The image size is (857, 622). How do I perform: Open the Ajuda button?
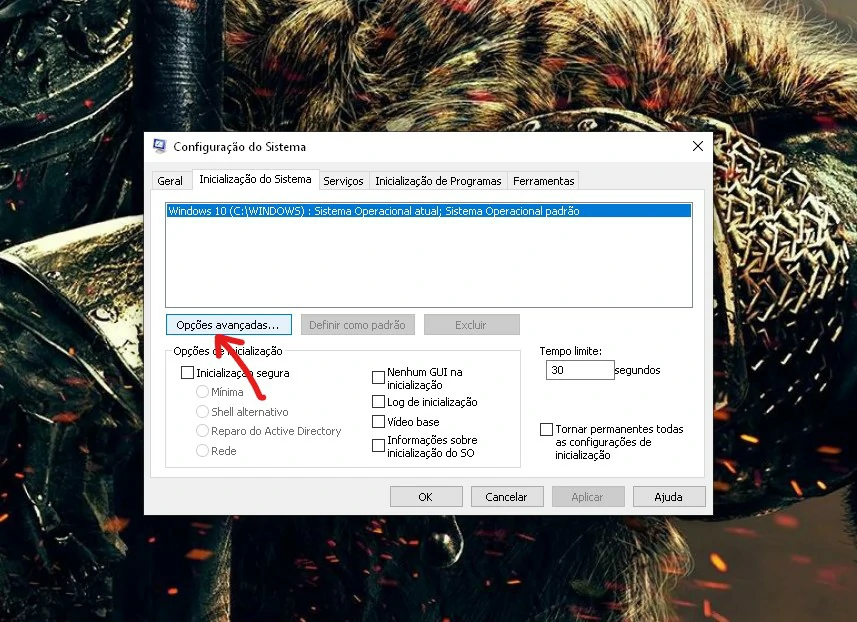click(669, 497)
